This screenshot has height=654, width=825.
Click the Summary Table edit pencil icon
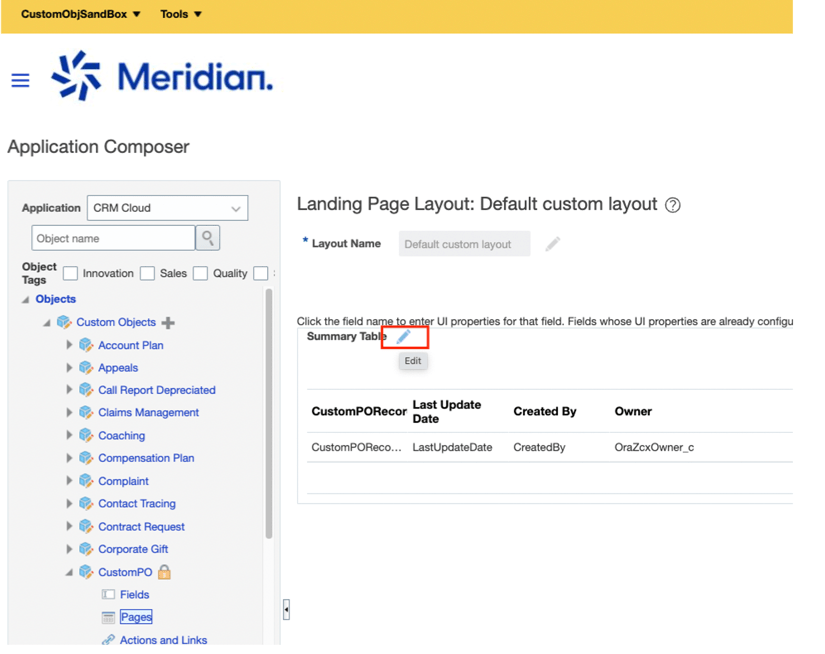pos(403,337)
